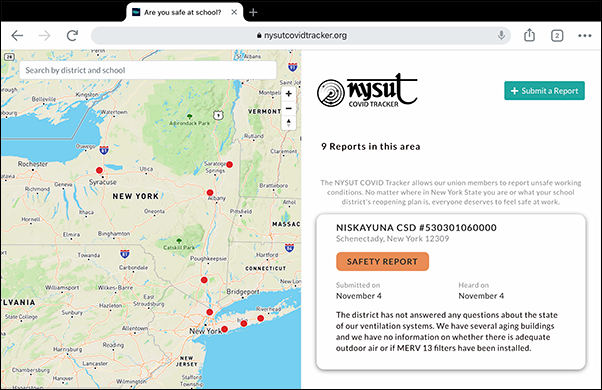
Task: Open the Niskayuna CSD report card heading
Action: coord(416,228)
